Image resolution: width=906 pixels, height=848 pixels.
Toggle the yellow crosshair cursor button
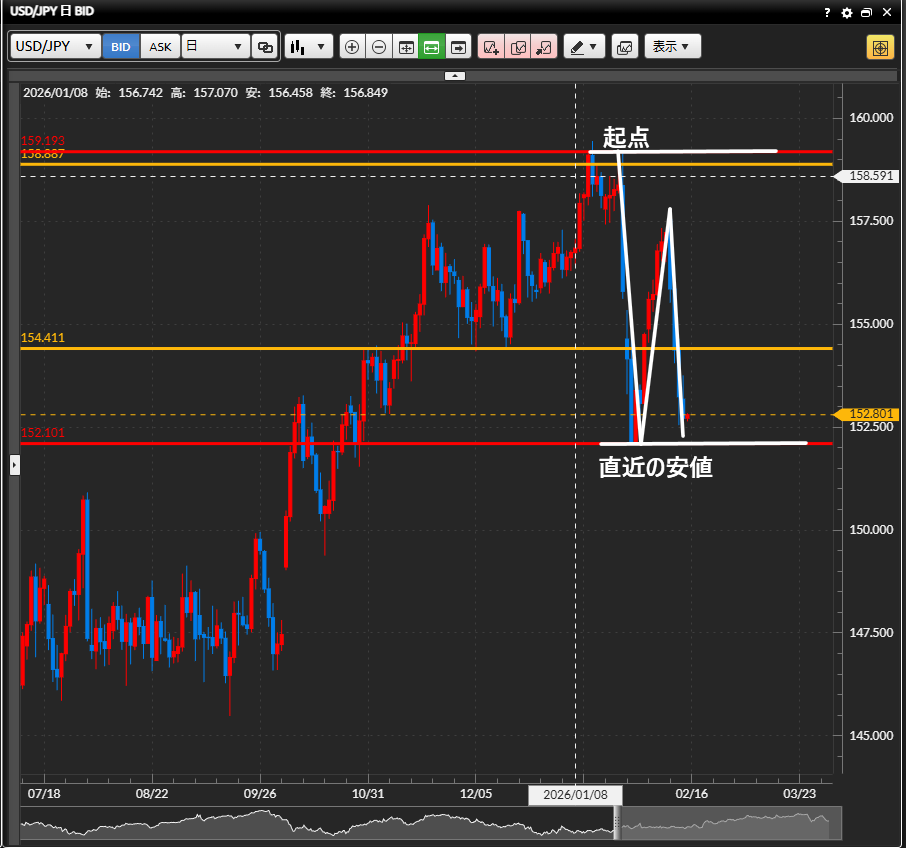coord(880,47)
